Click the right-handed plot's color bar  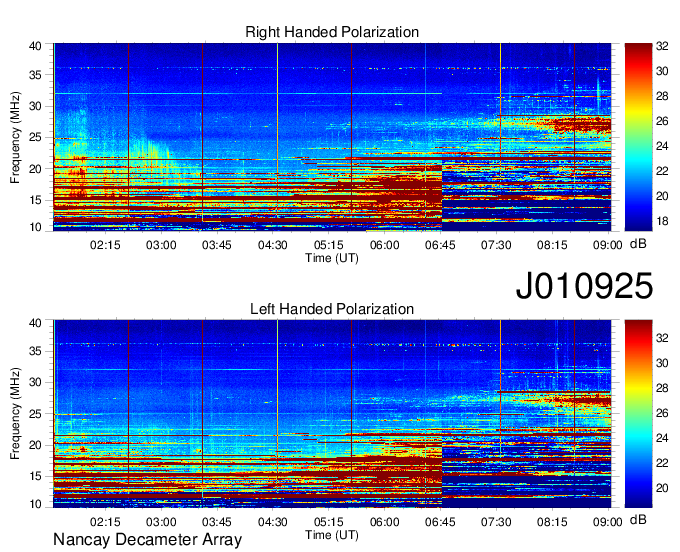(x=638, y=137)
